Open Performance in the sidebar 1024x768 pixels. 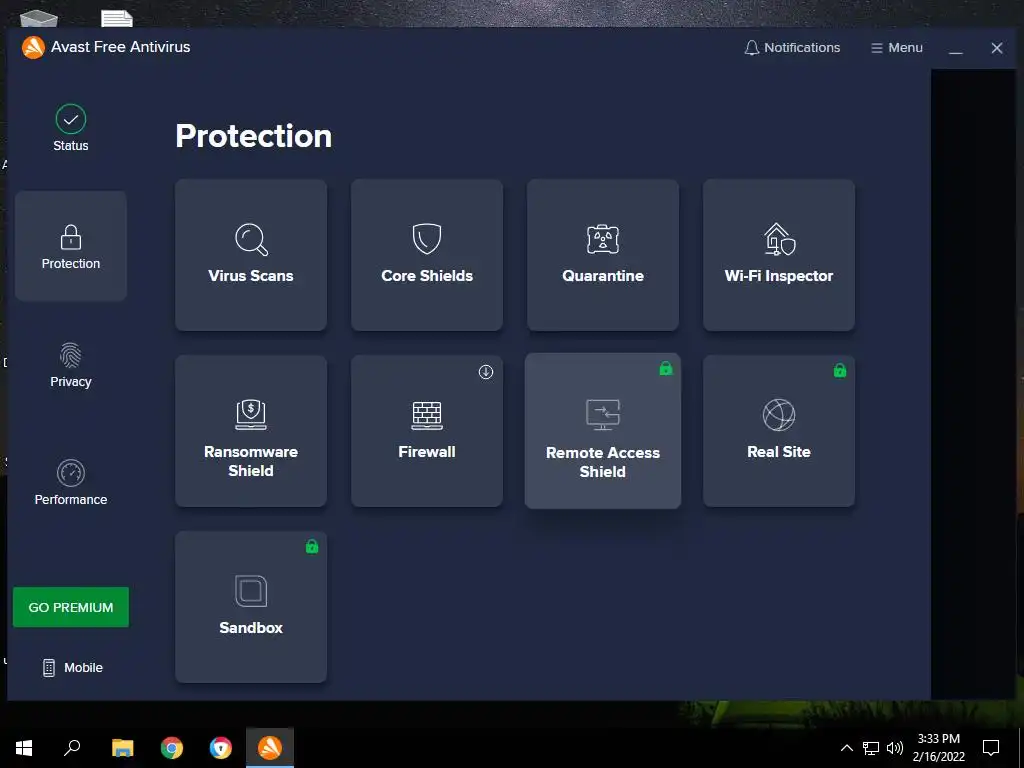pyautogui.click(x=71, y=483)
